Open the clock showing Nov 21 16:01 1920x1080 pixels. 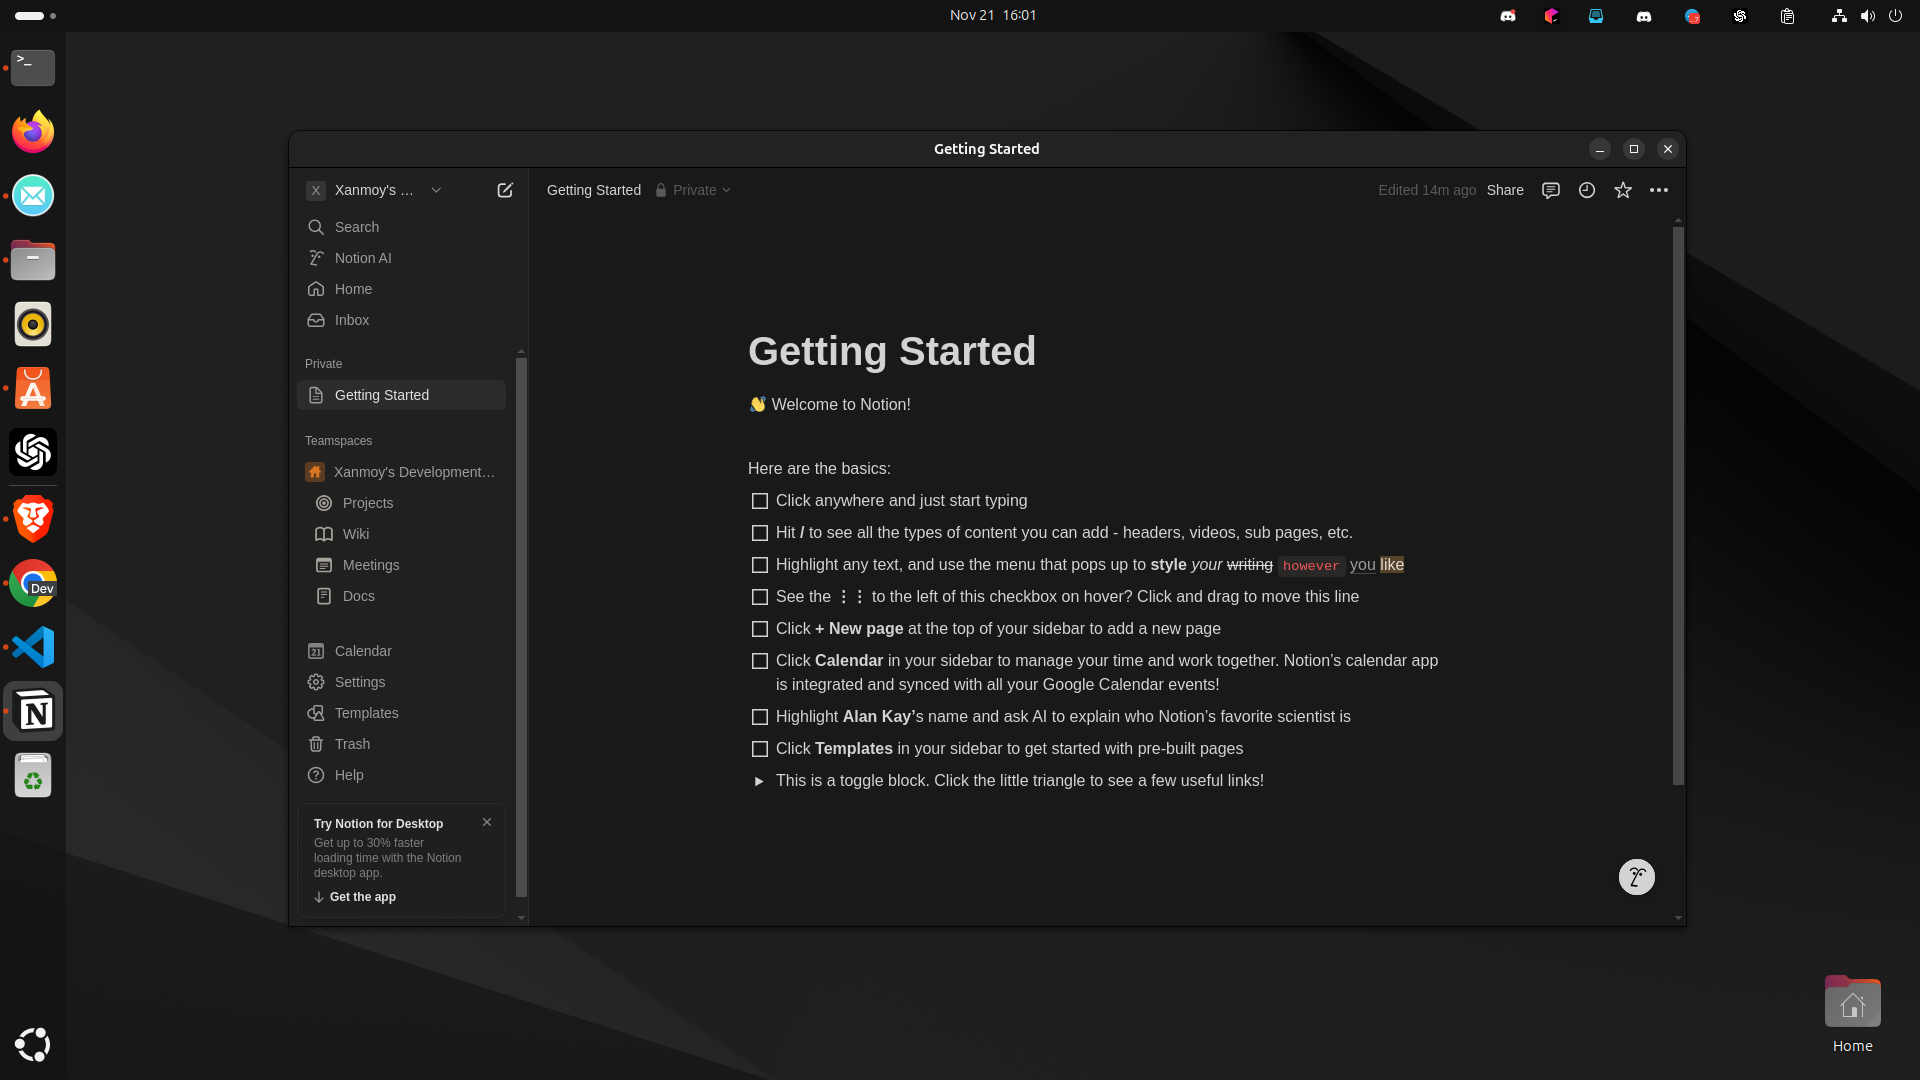pyautogui.click(x=993, y=15)
